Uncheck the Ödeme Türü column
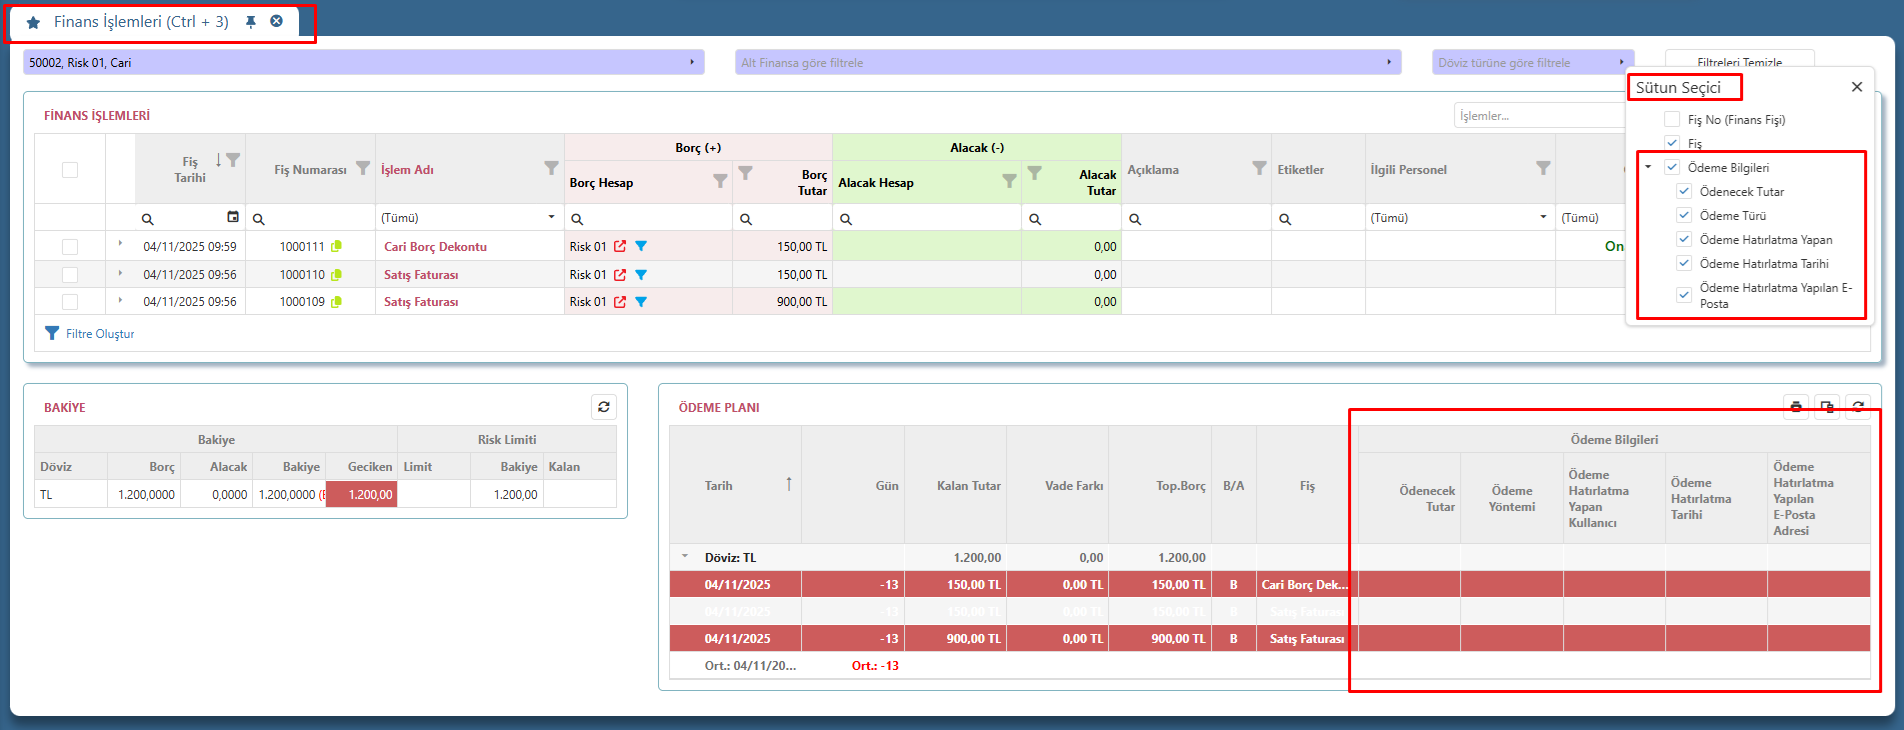The image size is (1904, 730). click(x=1684, y=215)
